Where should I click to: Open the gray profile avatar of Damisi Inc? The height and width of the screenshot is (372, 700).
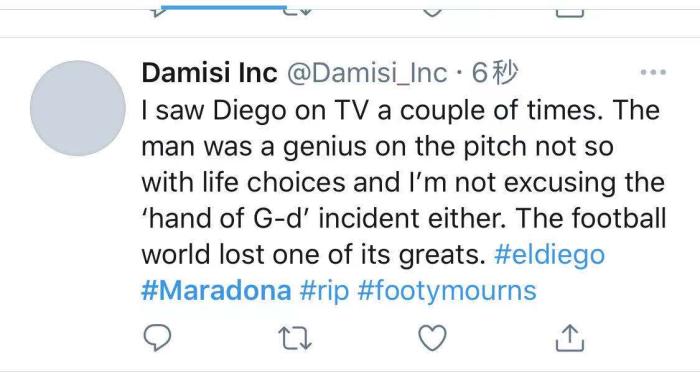(x=78, y=108)
